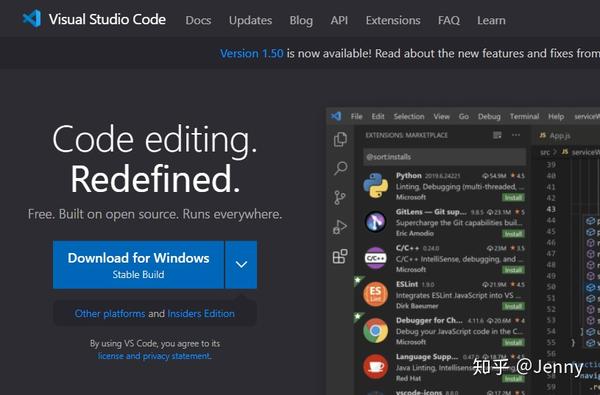The width and height of the screenshot is (600, 395).
Task: Open the Insiders Edition link
Action: pyautogui.click(x=201, y=314)
